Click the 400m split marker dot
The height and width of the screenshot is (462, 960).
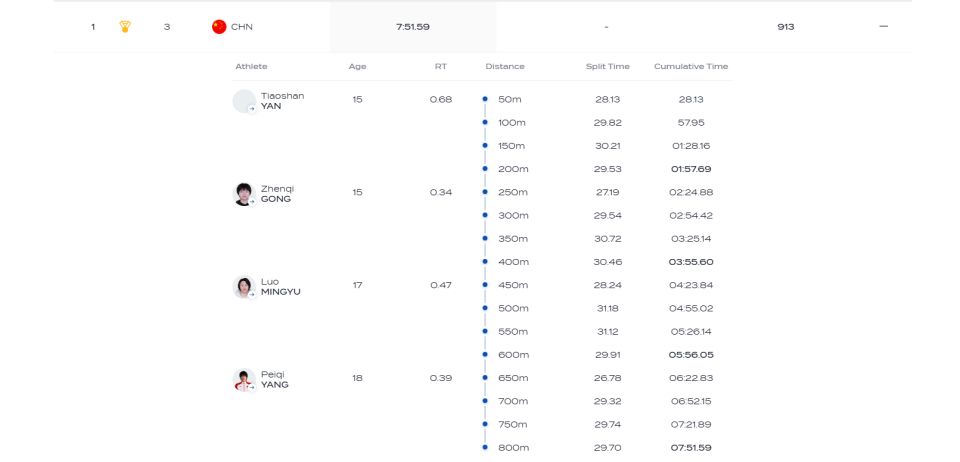coord(485,262)
